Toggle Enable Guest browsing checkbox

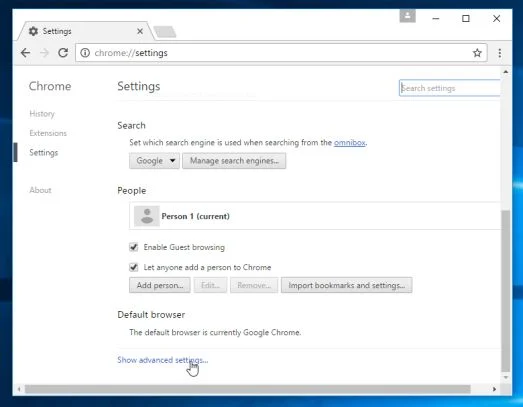click(133, 247)
